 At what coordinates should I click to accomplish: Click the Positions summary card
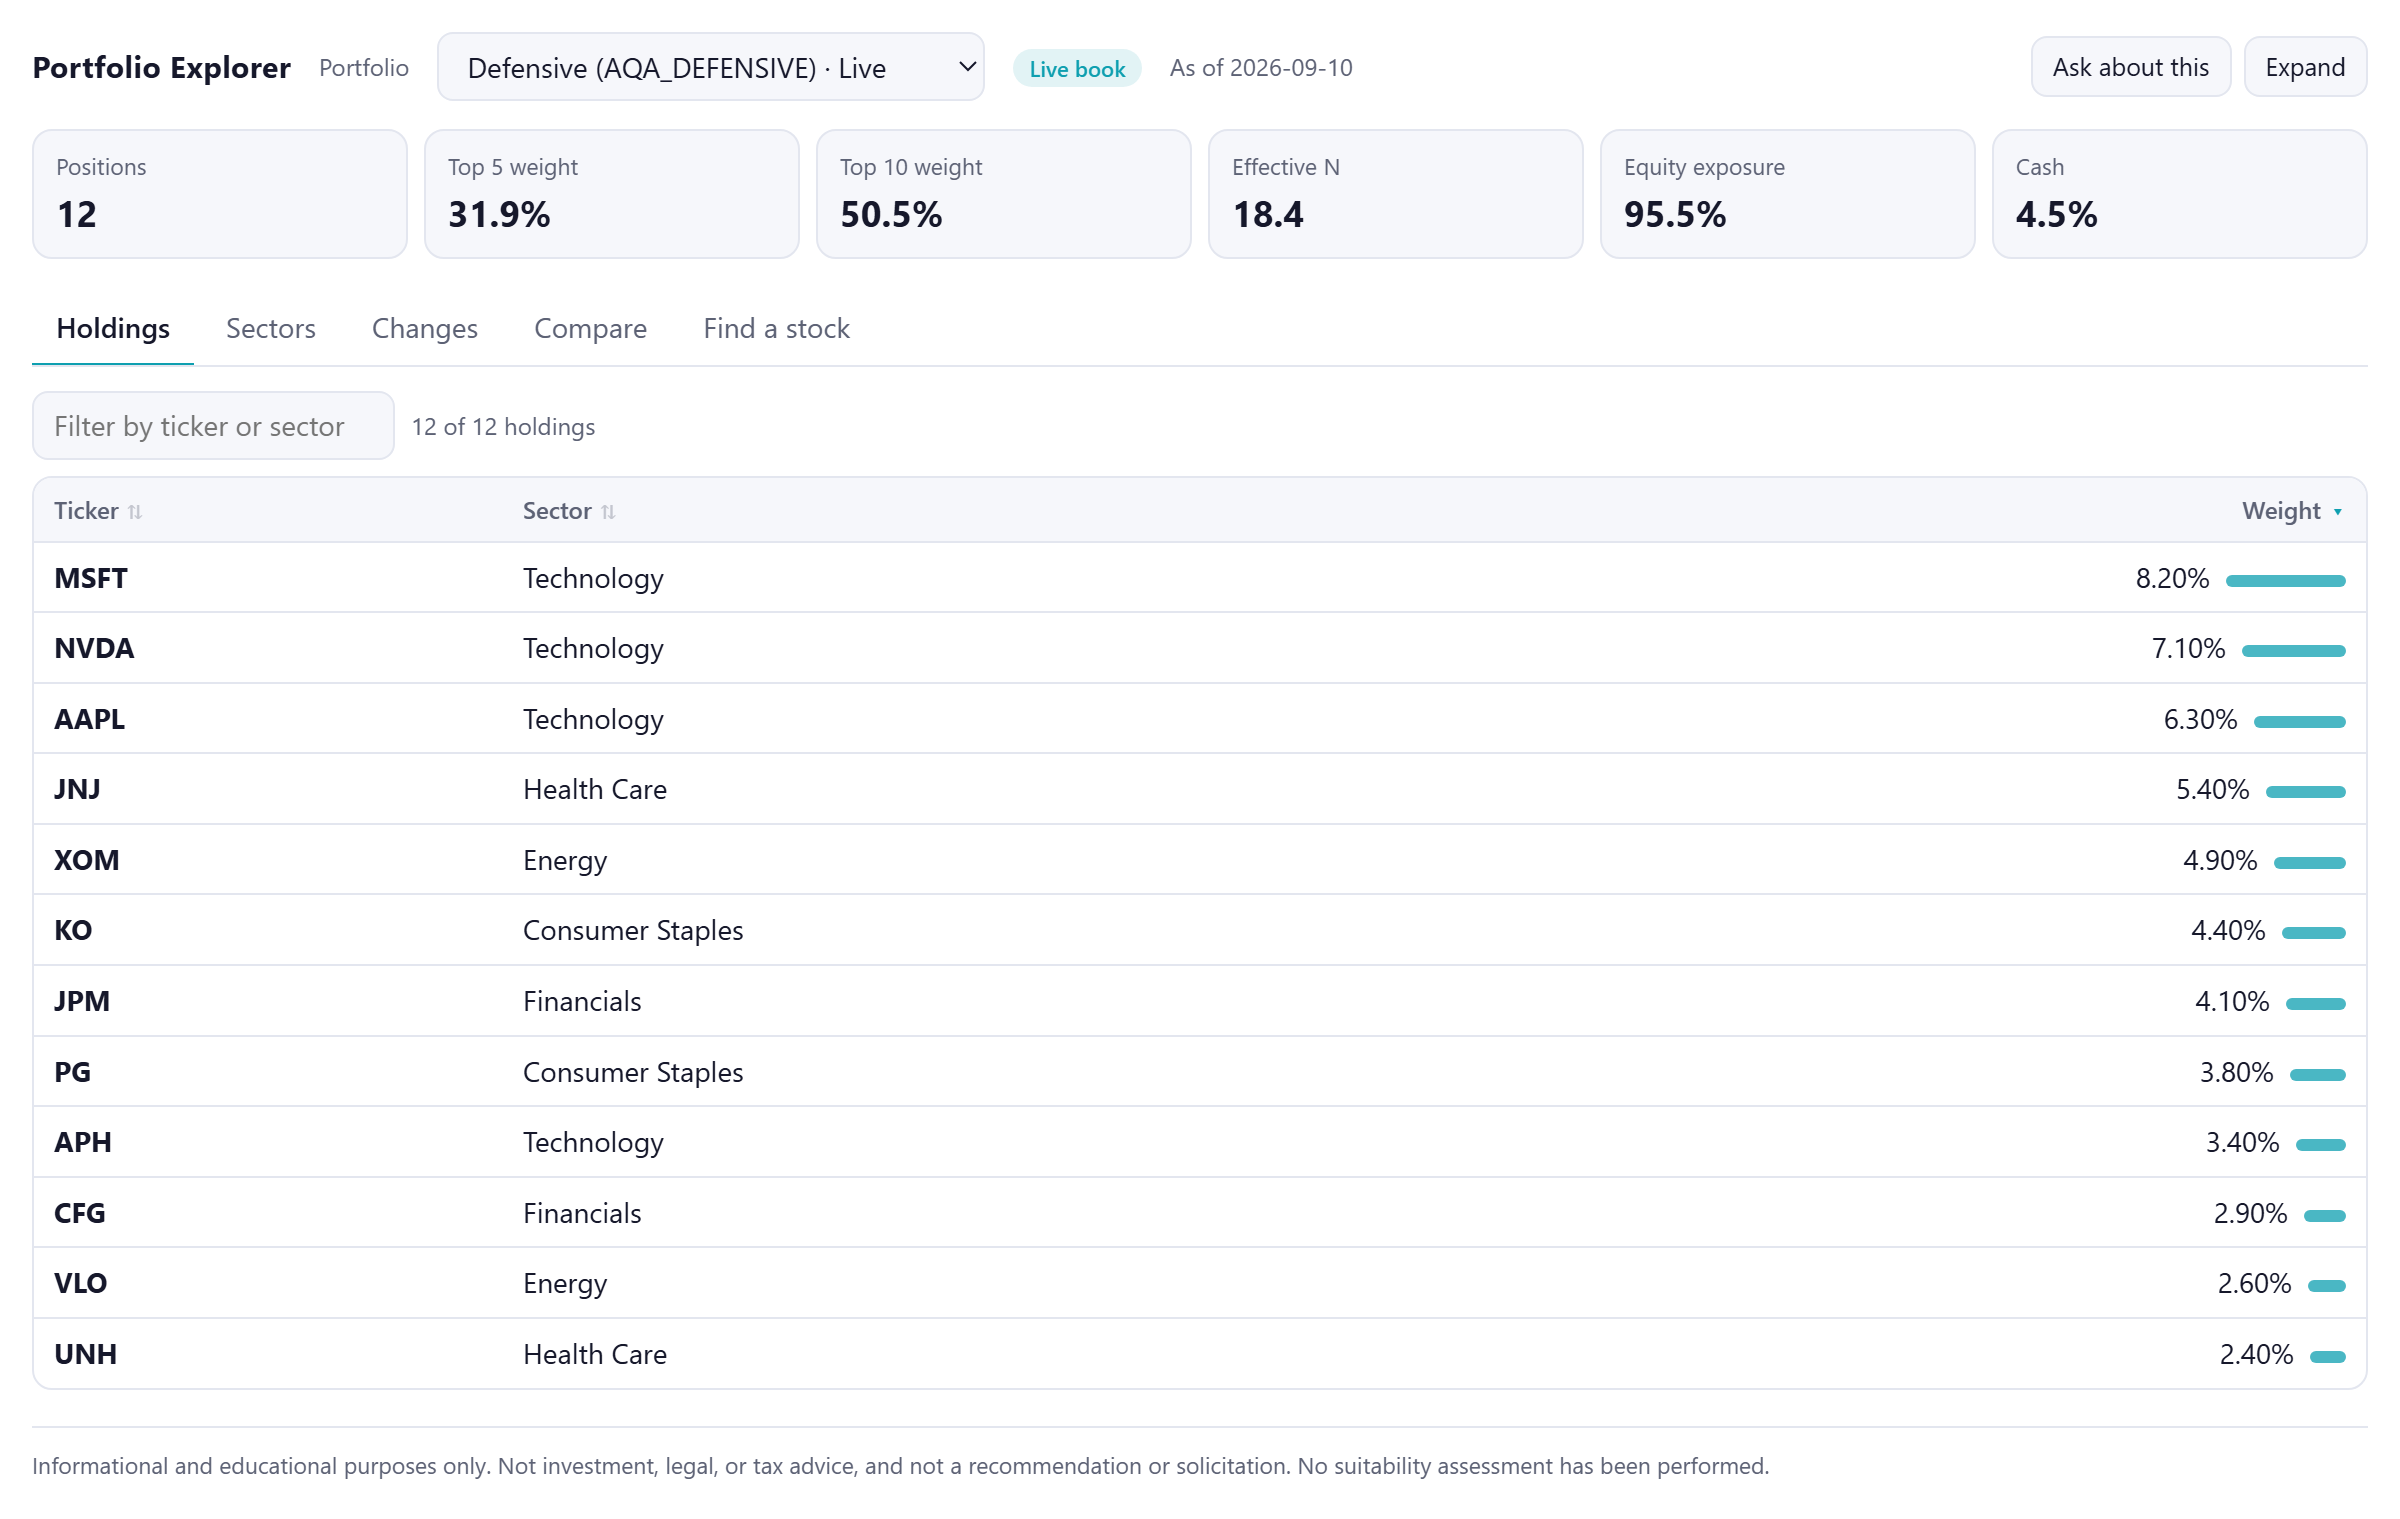coord(220,194)
